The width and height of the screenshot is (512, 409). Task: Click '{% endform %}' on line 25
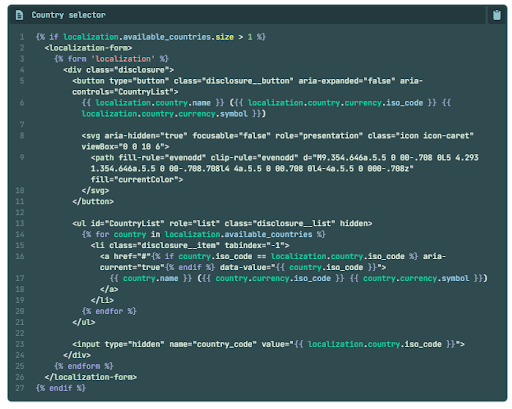[84, 366]
